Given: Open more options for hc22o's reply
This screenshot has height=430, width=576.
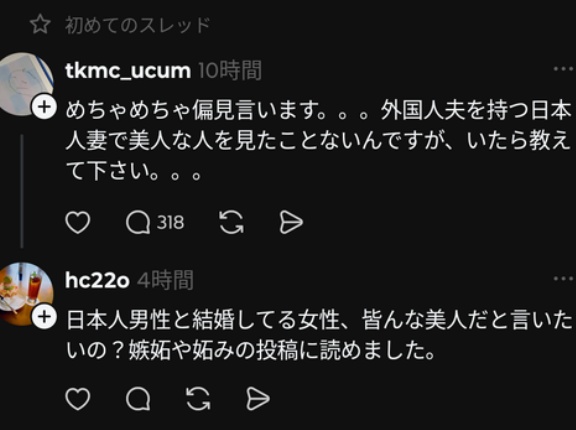Looking at the screenshot, I should pos(564,279).
